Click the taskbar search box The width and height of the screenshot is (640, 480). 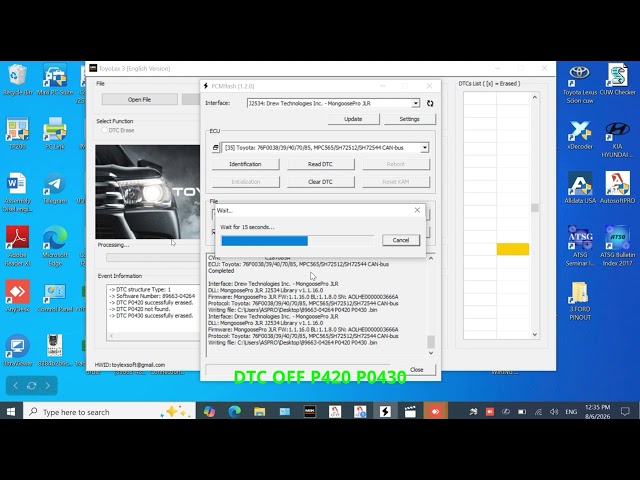click(x=109, y=411)
